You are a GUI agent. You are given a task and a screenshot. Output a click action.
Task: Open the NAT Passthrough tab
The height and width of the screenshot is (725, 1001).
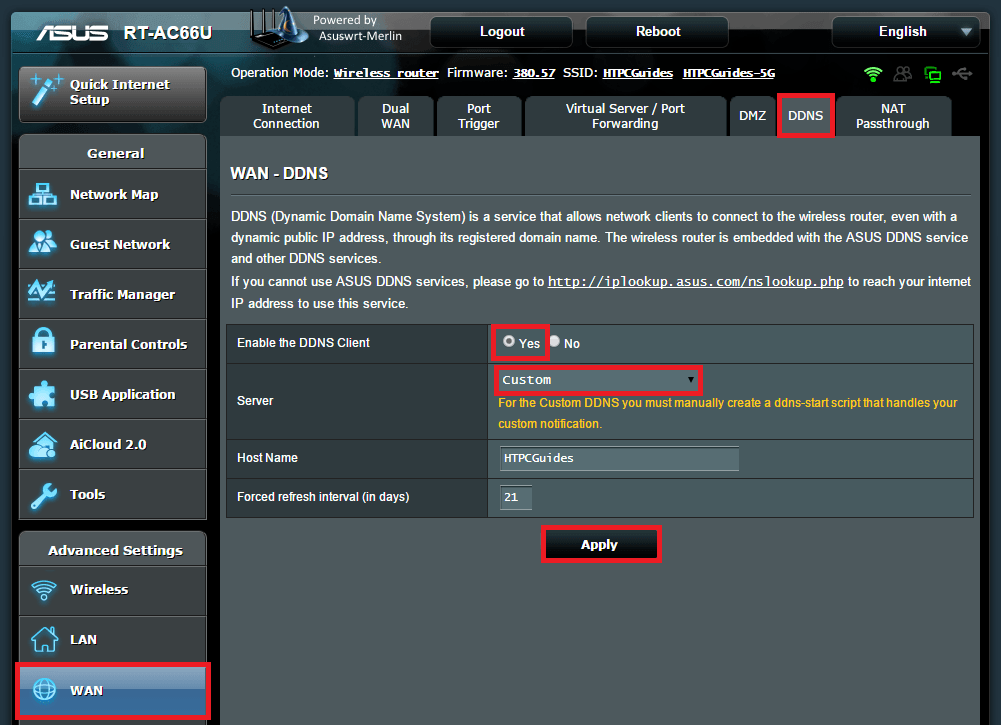point(892,116)
